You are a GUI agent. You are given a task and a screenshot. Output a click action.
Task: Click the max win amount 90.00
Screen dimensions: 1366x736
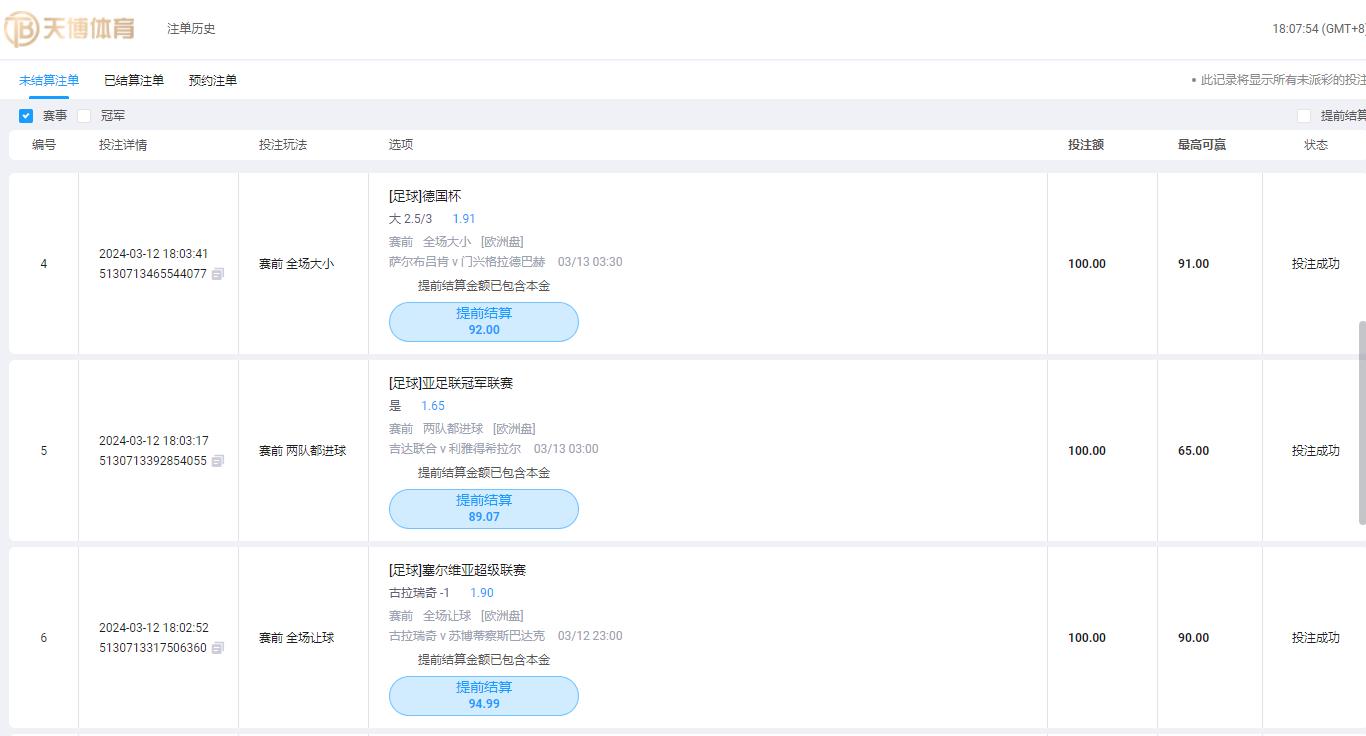click(x=1193, y=638)
